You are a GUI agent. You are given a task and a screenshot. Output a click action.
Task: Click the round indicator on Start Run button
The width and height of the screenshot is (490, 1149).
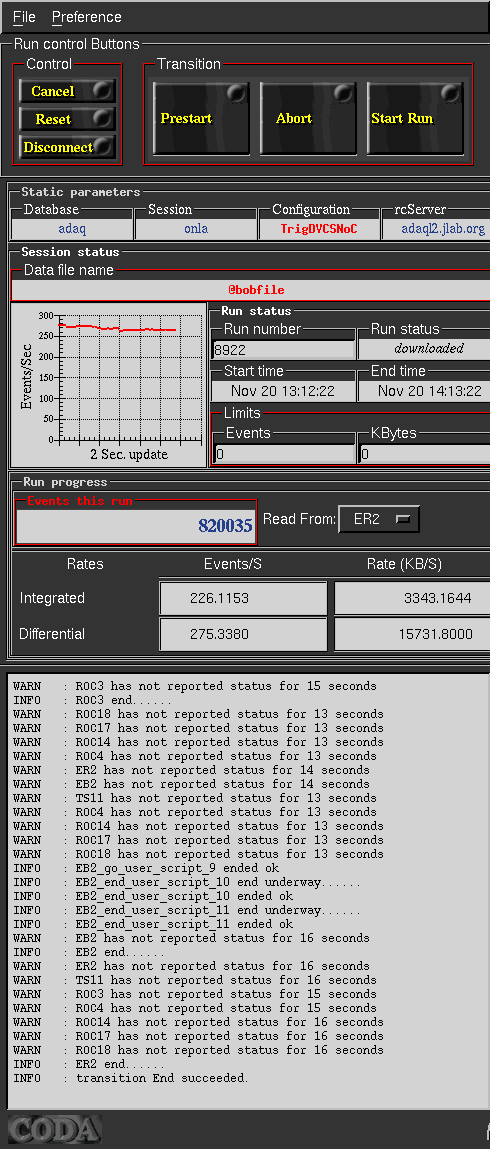452,93
